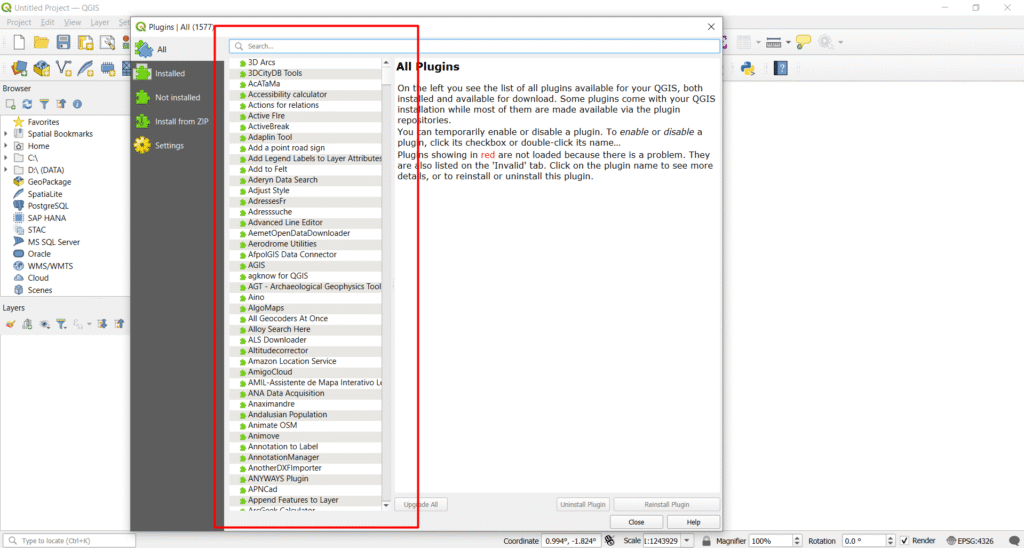Open the Layer Styling panel brush icon
Image resolution: width=1024 pixels, height=548 pixels.
pos(10,324)
